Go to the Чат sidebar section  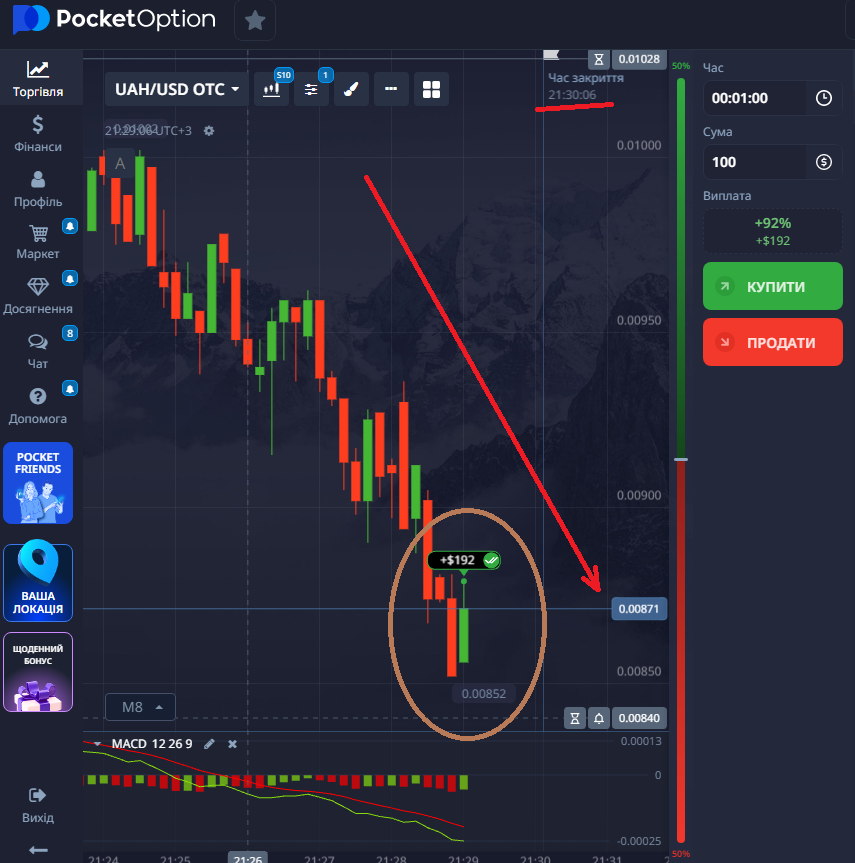tap(37, 351)
